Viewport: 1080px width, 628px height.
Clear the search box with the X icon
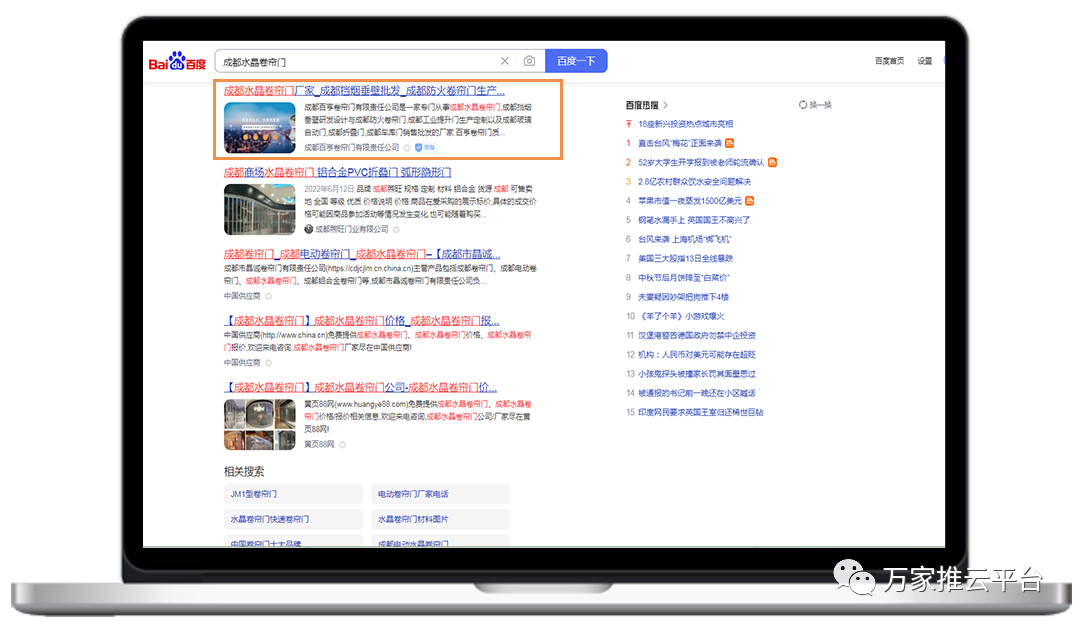[x=505, y=61]
